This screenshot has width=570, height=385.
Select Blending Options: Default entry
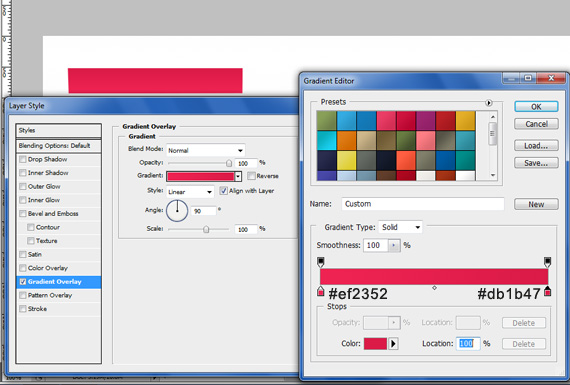59,146
